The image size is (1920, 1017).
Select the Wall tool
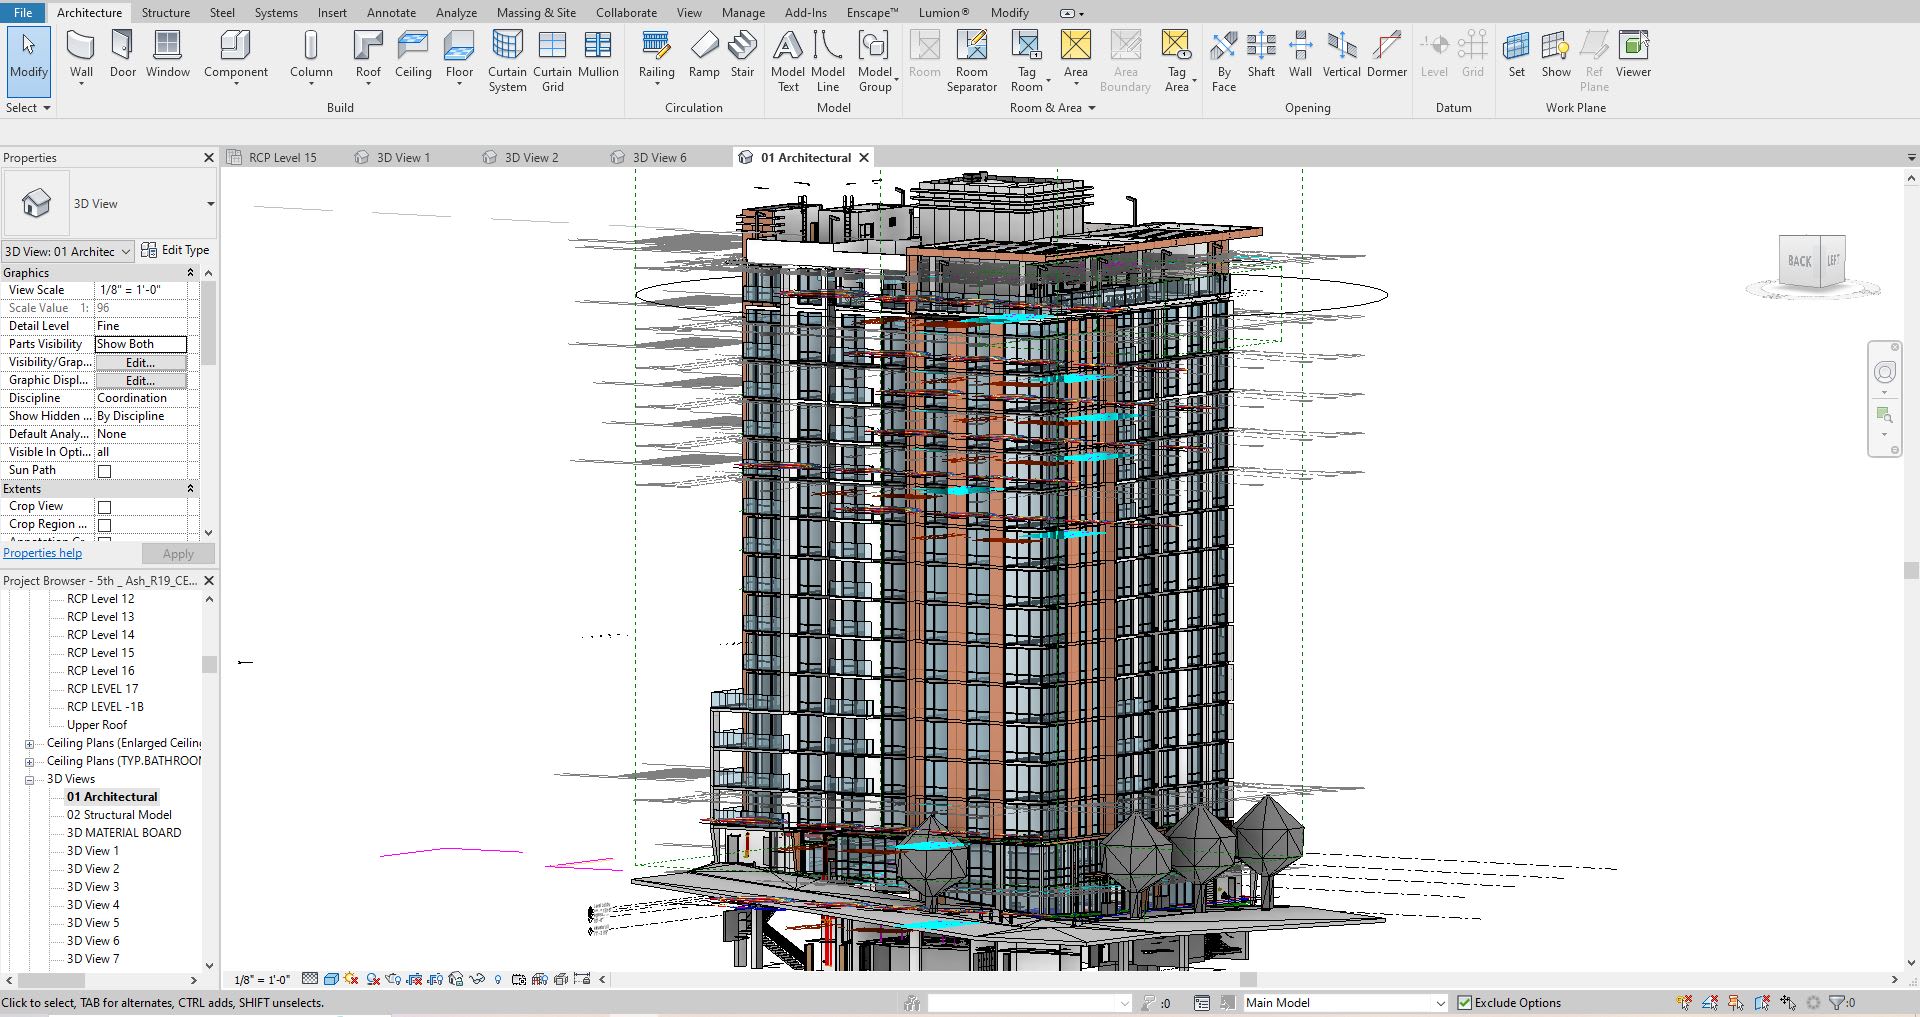pyautogui.click(x=81, y=55)
